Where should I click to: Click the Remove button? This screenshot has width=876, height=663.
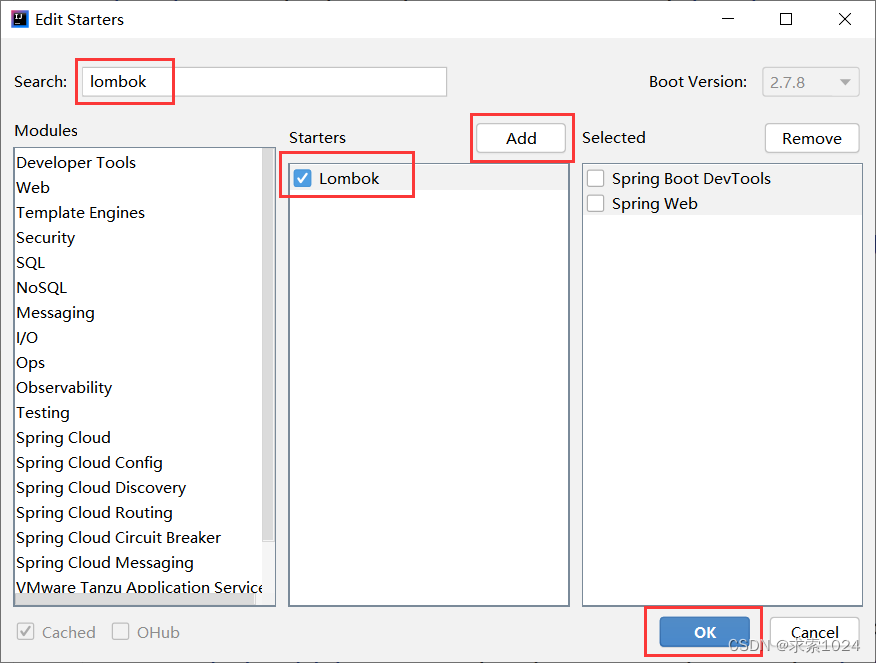coord(812,138)
